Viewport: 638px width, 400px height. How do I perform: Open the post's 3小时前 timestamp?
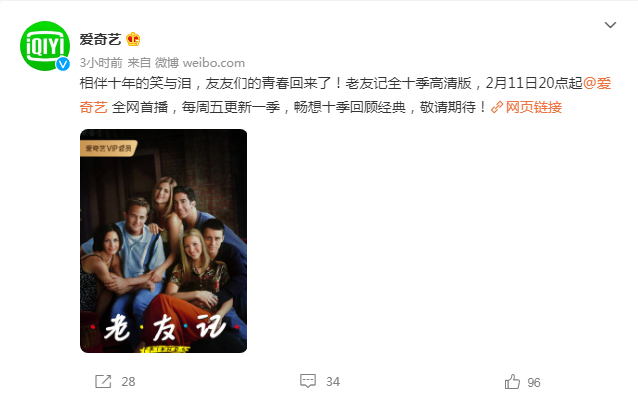(101, 63)
